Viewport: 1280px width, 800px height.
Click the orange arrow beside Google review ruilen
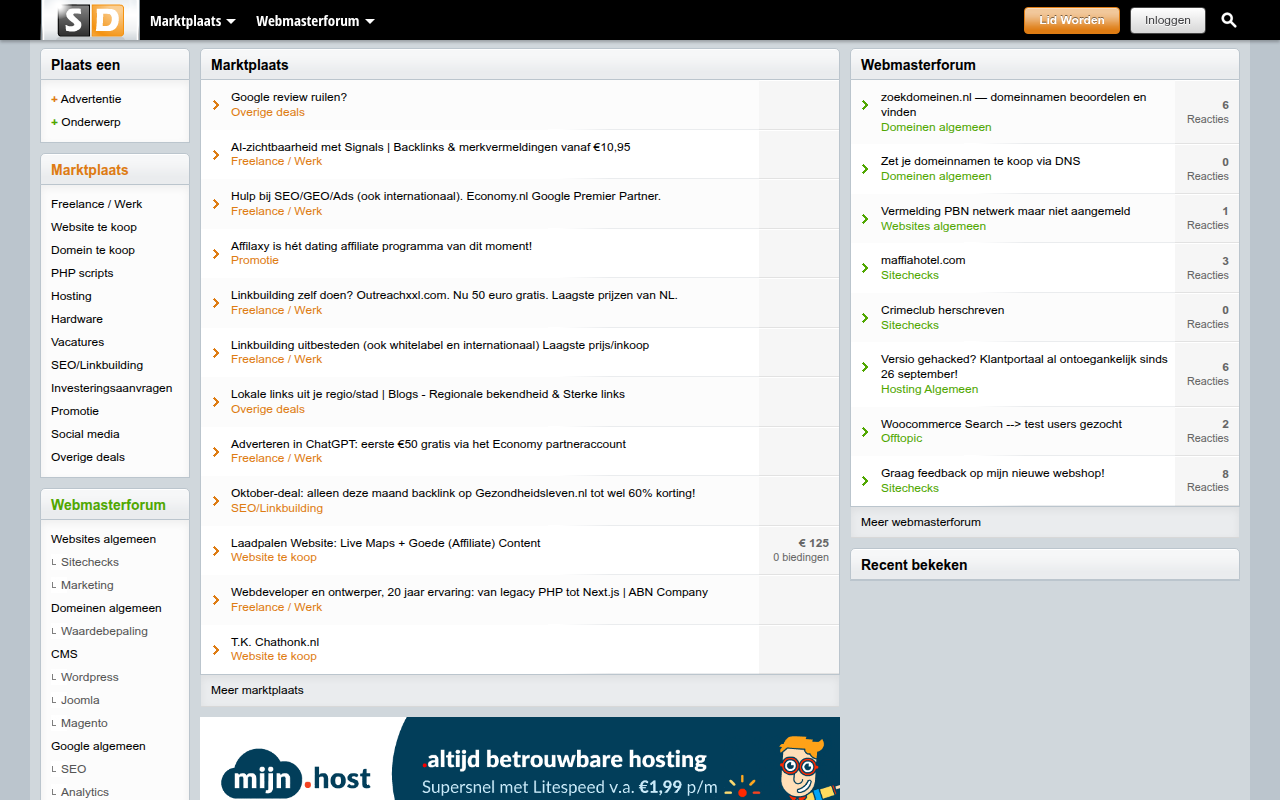tap(216, 105)
